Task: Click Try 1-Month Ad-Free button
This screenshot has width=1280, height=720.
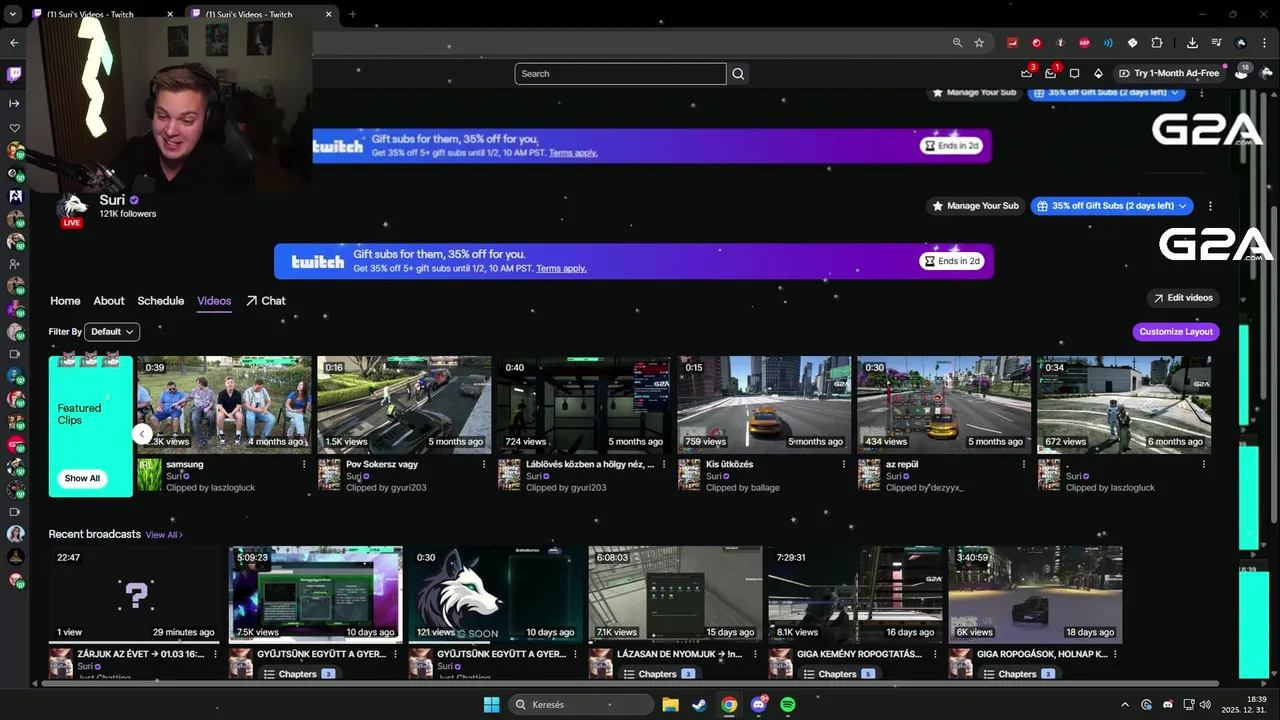Action: coord(1169,73)
